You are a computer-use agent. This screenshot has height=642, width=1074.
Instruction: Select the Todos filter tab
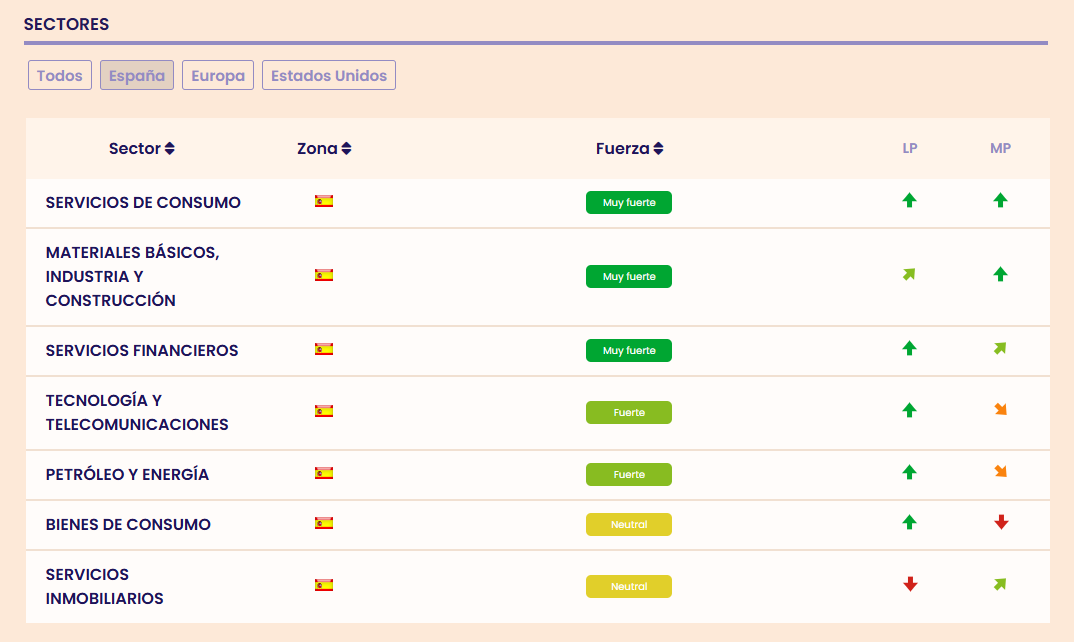click(60, 76)
